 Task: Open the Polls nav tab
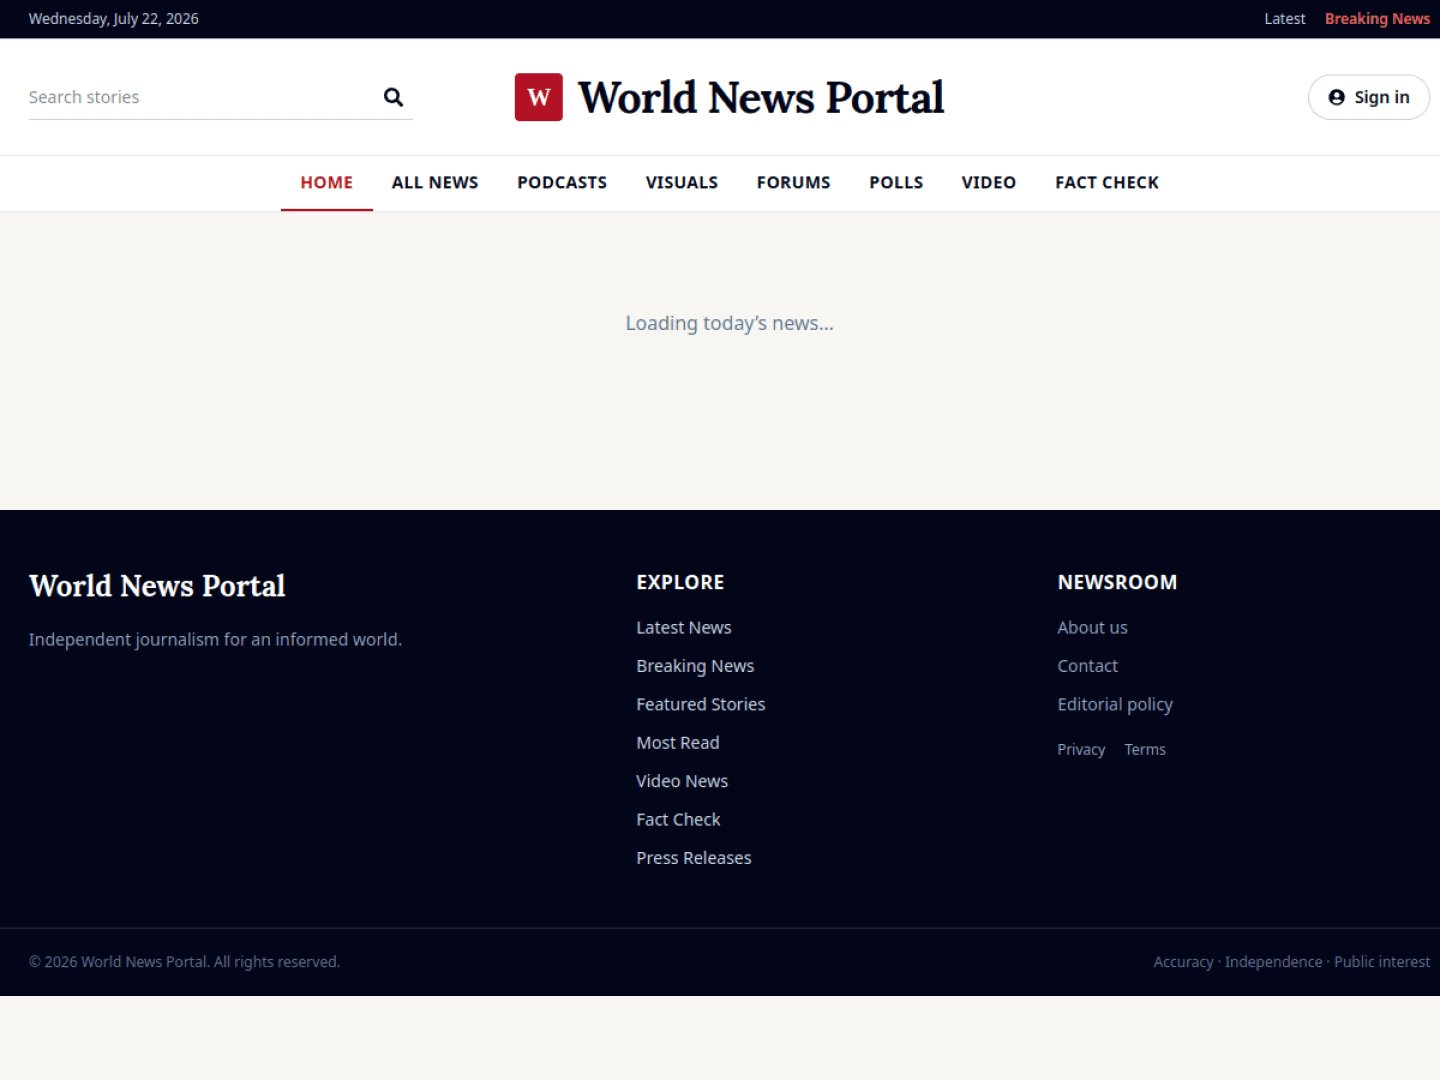click(x=896, y=182)
